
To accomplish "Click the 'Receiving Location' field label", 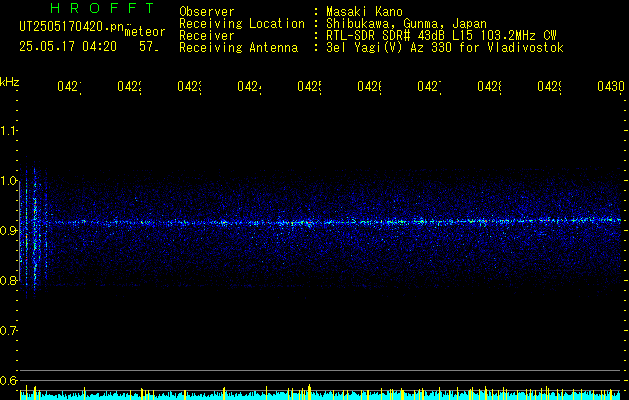I will click(x=242, y=24).
